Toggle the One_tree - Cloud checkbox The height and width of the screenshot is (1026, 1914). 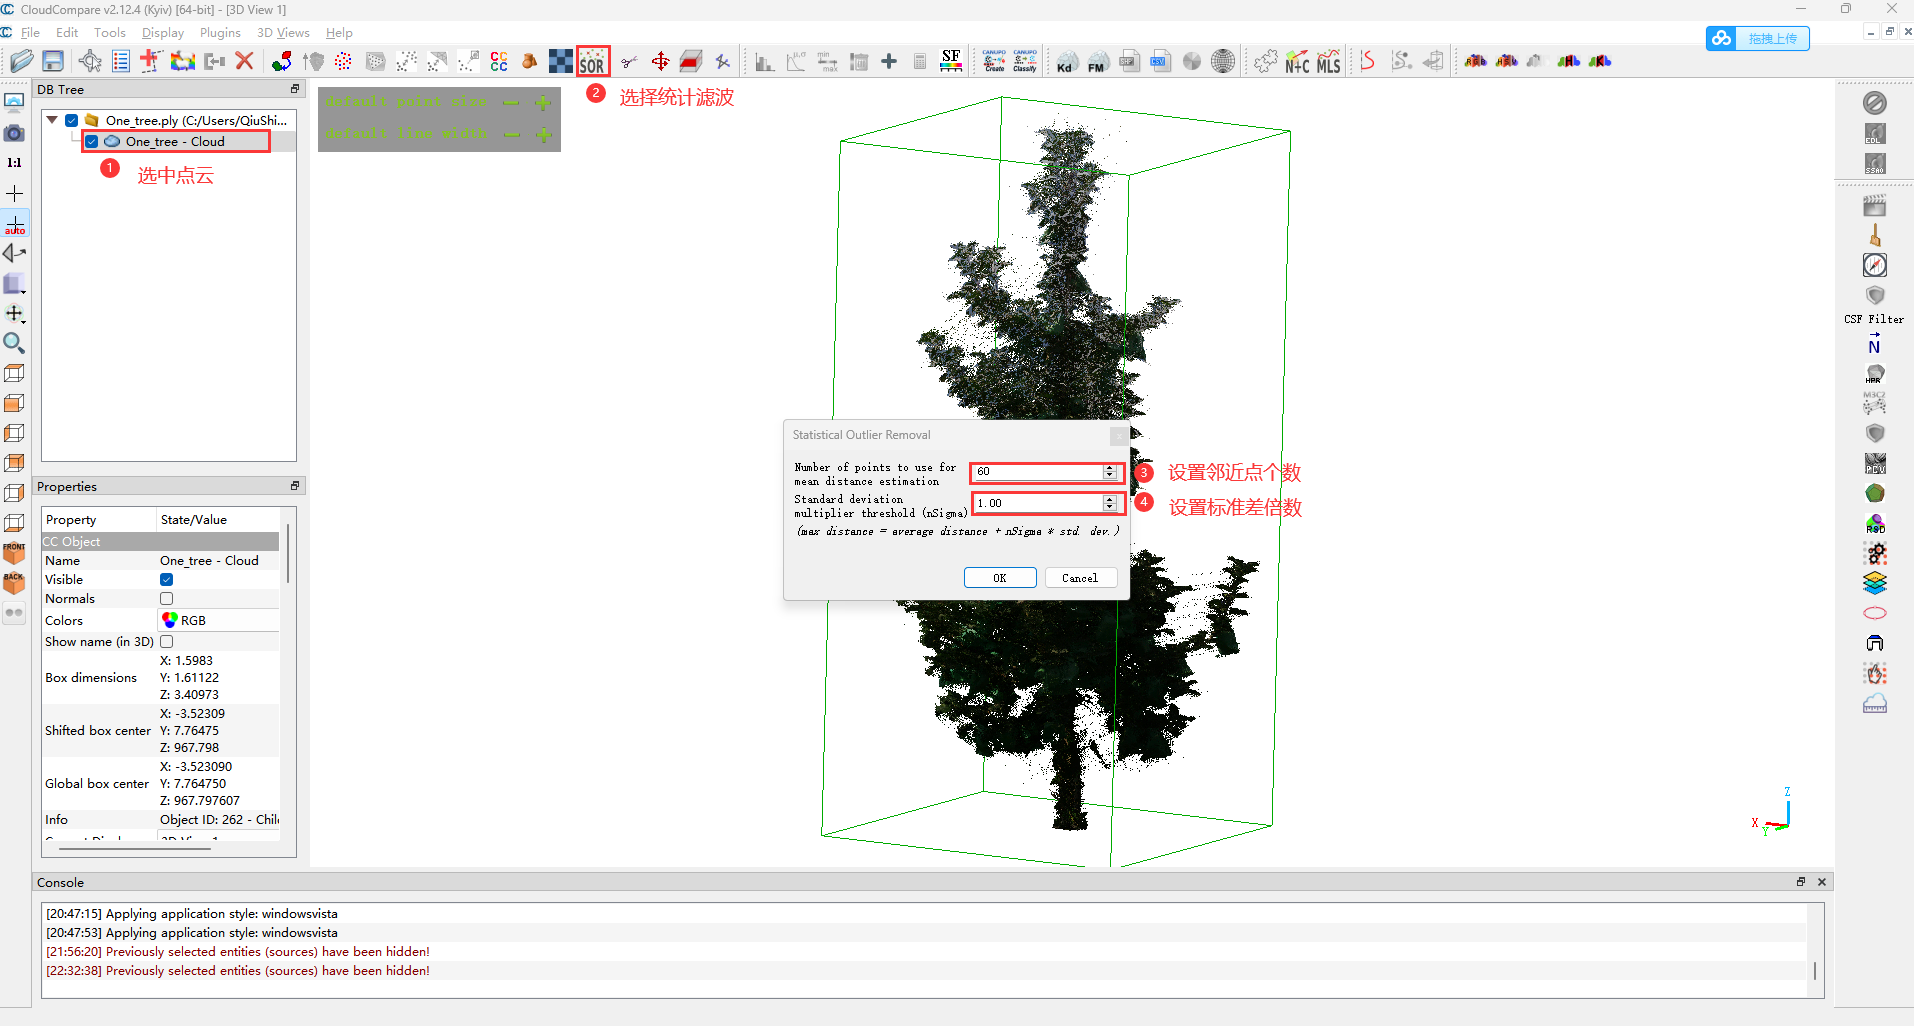click(92, 141)
